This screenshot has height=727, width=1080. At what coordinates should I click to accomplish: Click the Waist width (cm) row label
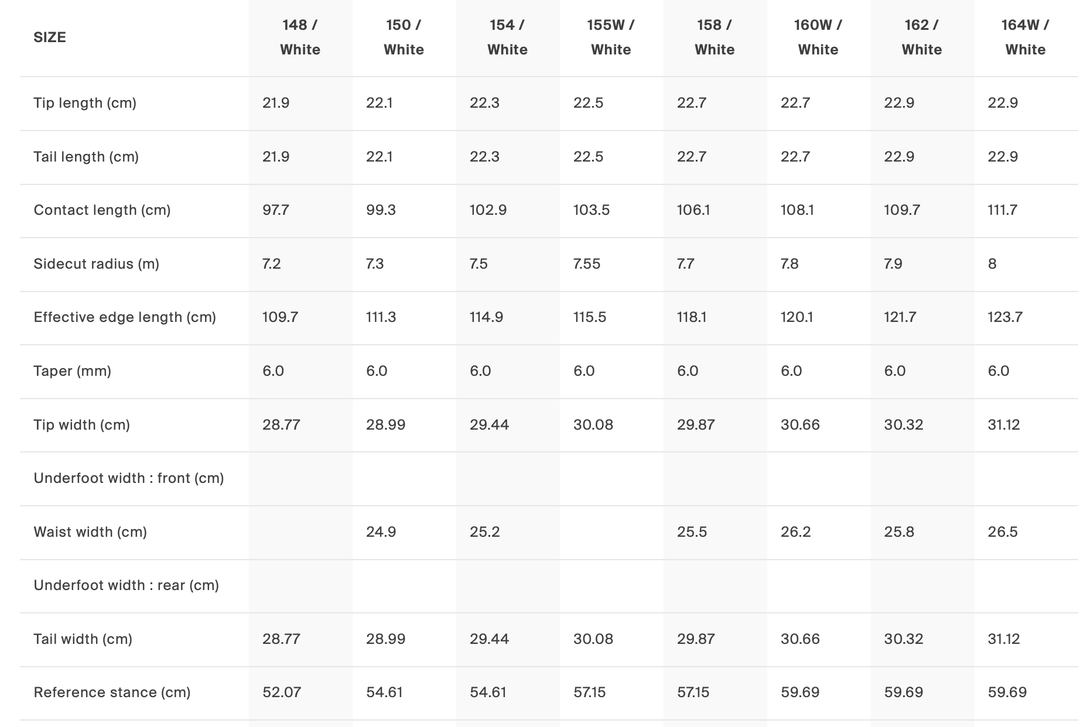[90, 532]
